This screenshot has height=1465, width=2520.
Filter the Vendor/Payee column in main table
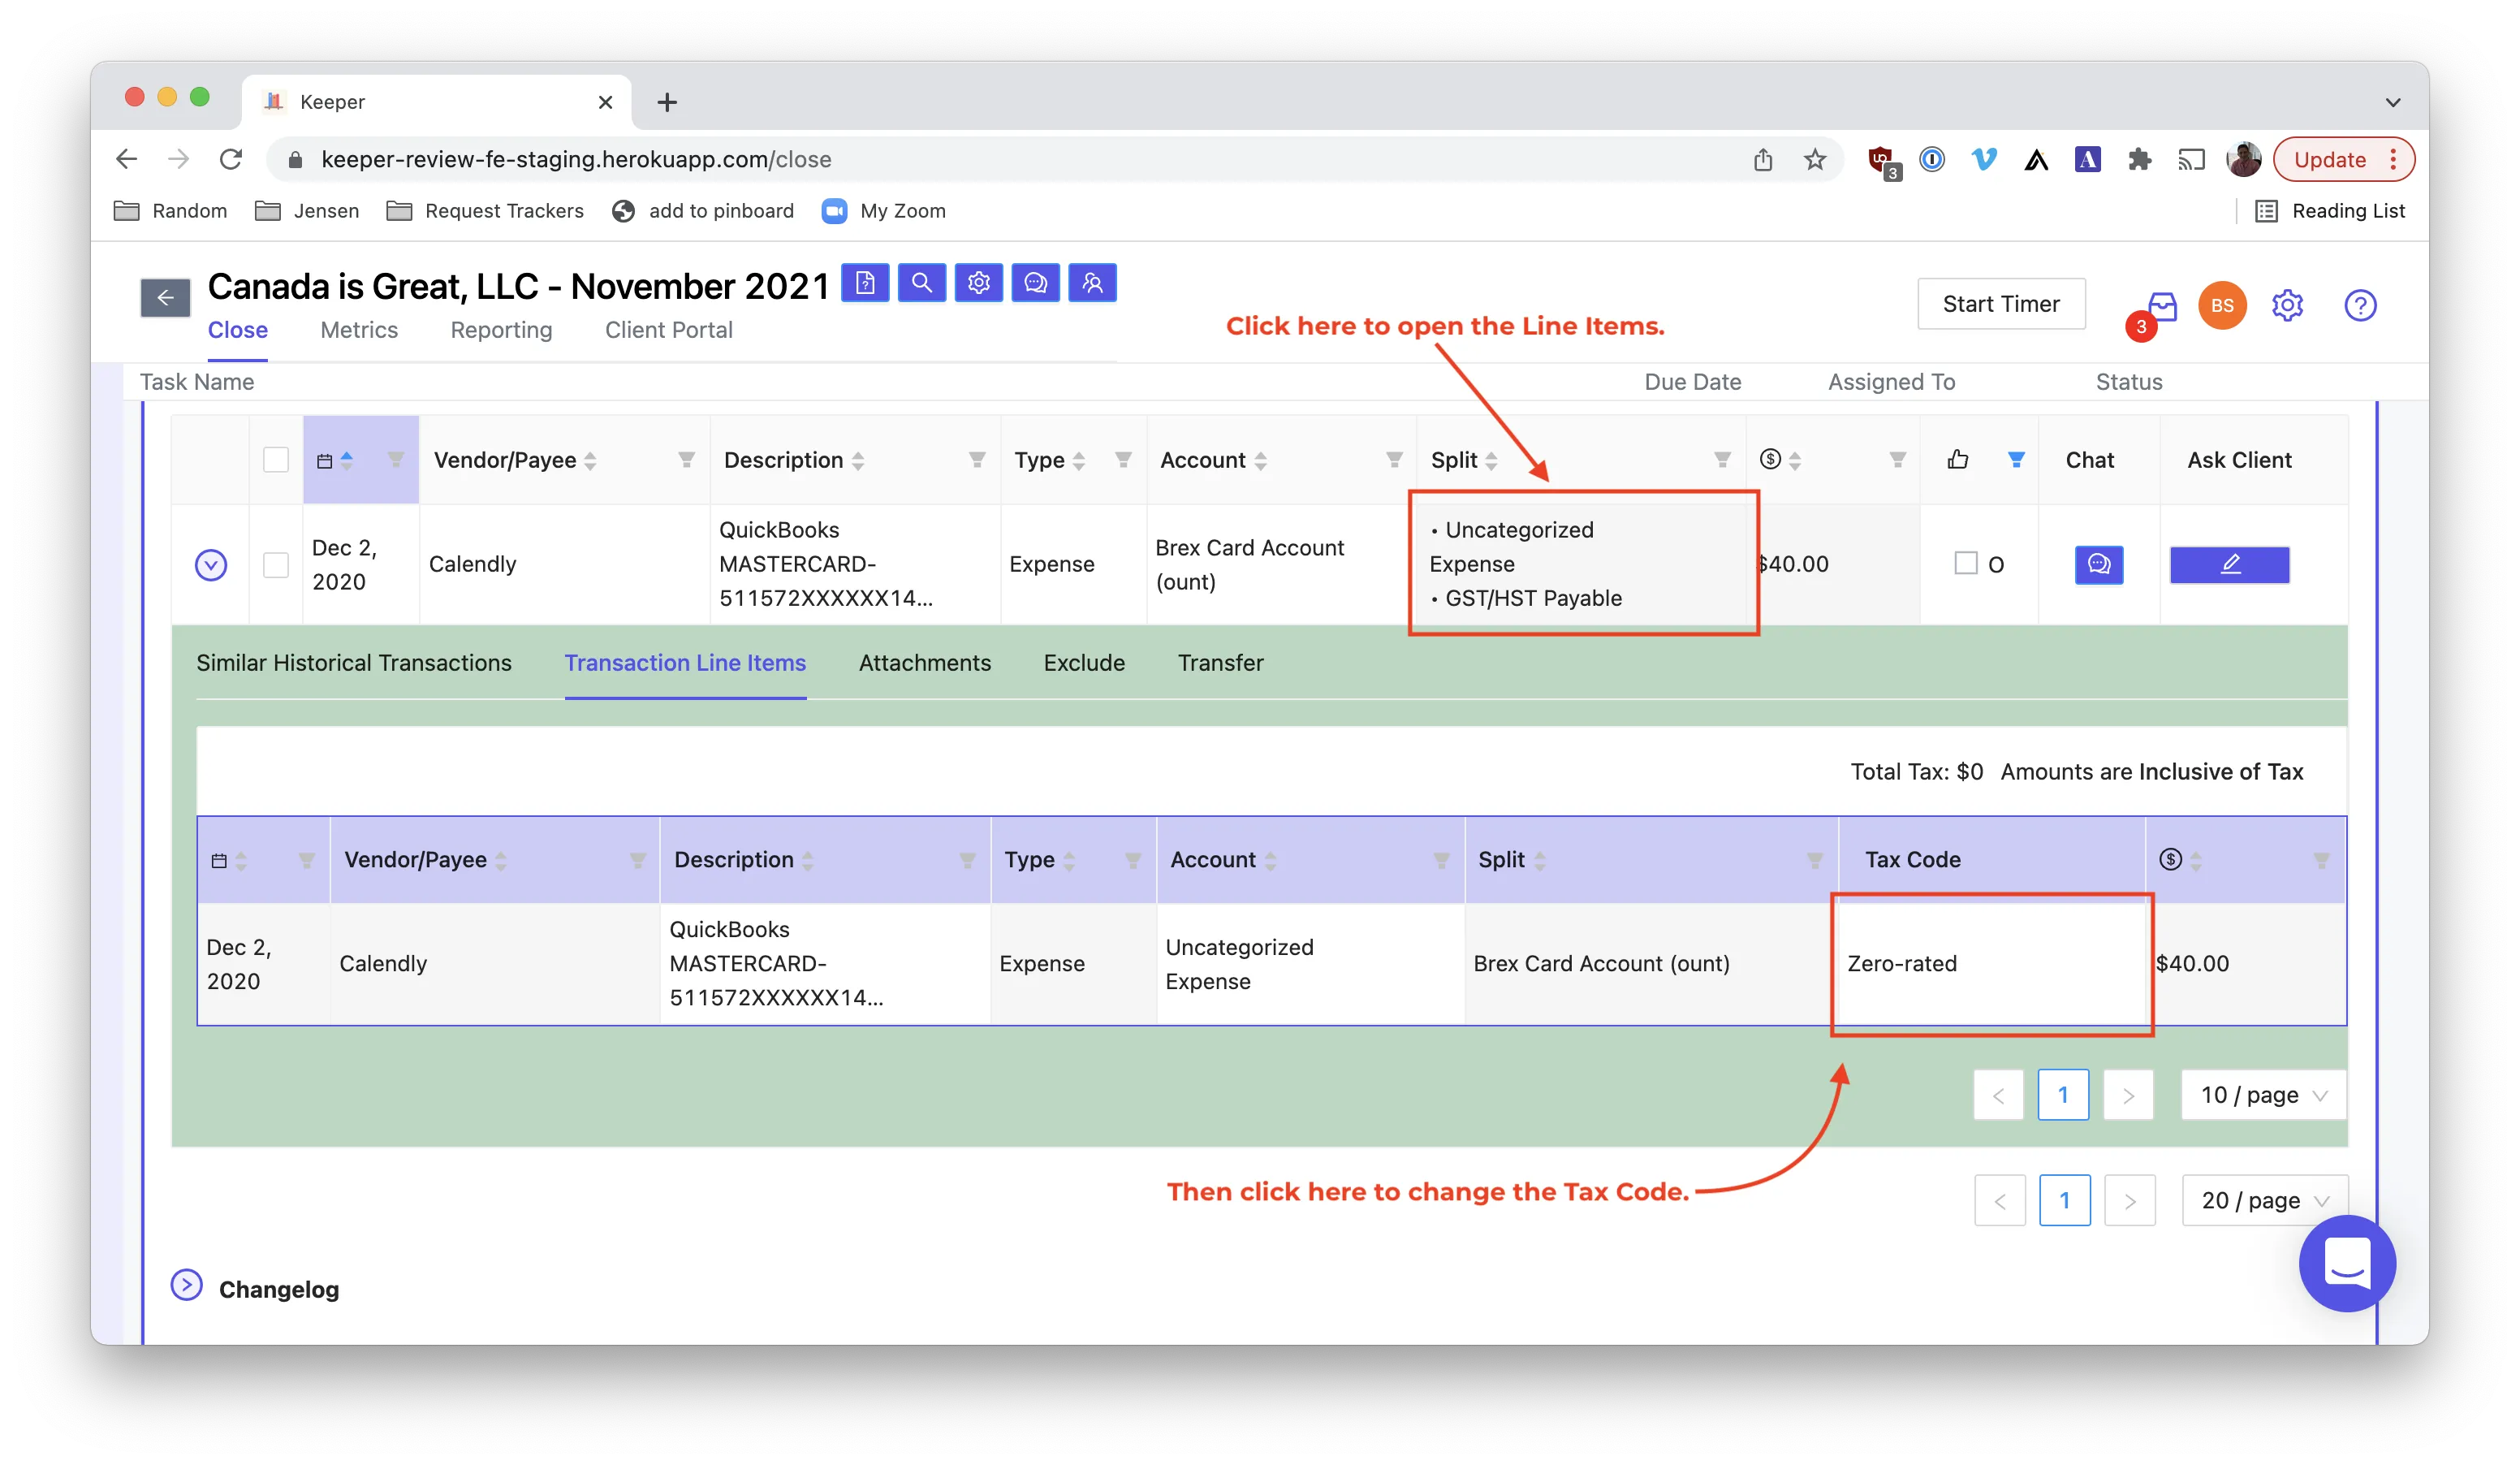686,459
